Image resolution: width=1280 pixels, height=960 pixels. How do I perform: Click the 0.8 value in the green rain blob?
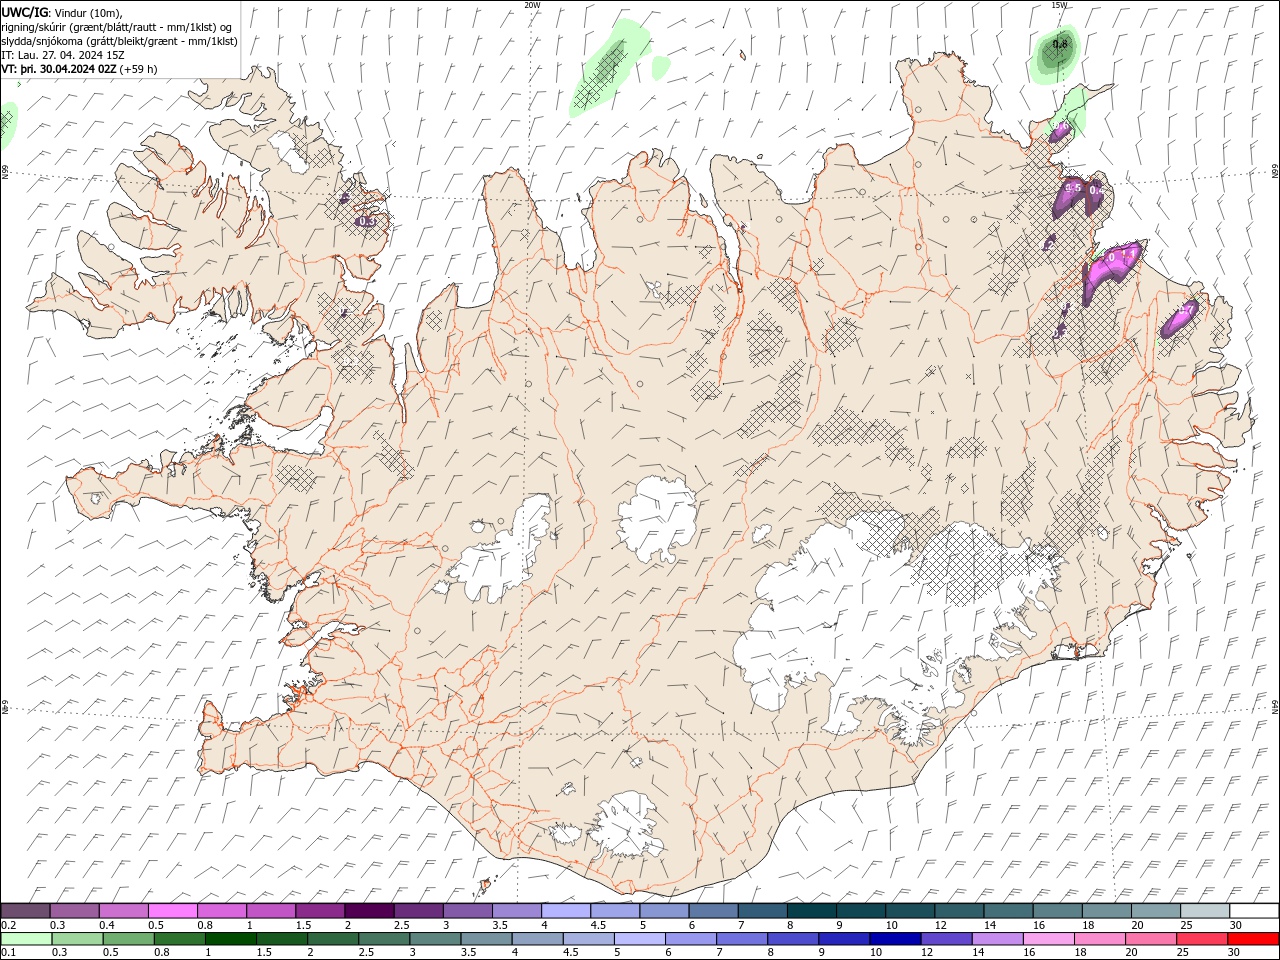(x=1060, y=44)
